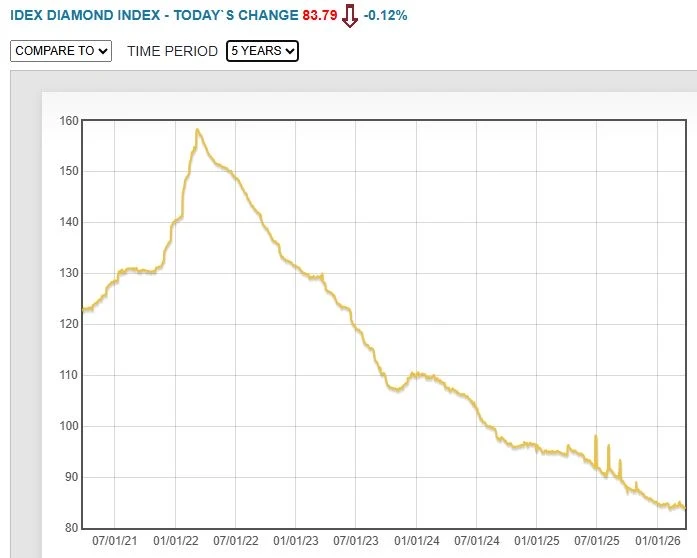Click the 01/01/23 x-axis date label
The width and height of the screenshot is (697, 558).
pos(296,541)
